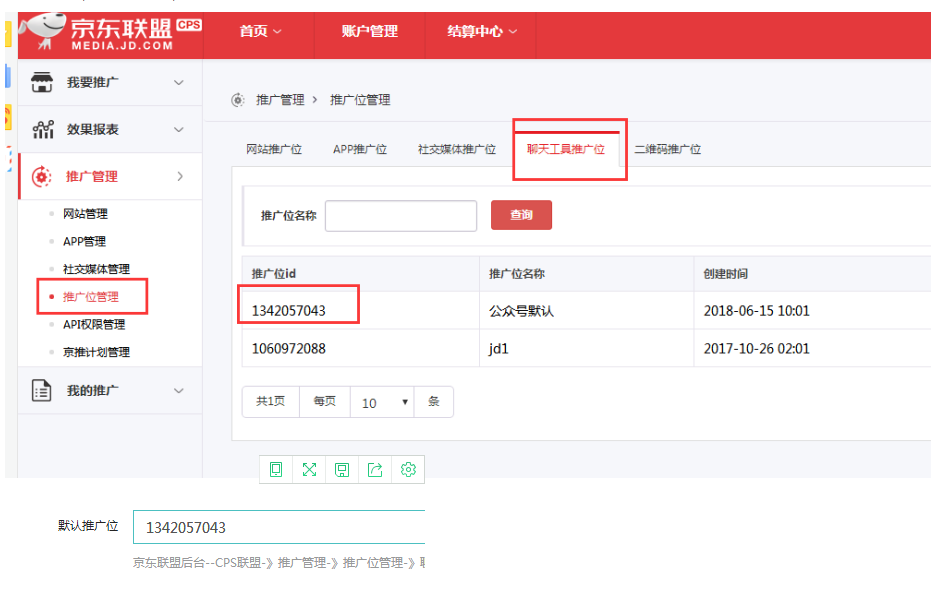The width and height of the screenshot is (942, 593).
Task: Switch to the 网站推广位 tab
Action: tap(274, 149)
